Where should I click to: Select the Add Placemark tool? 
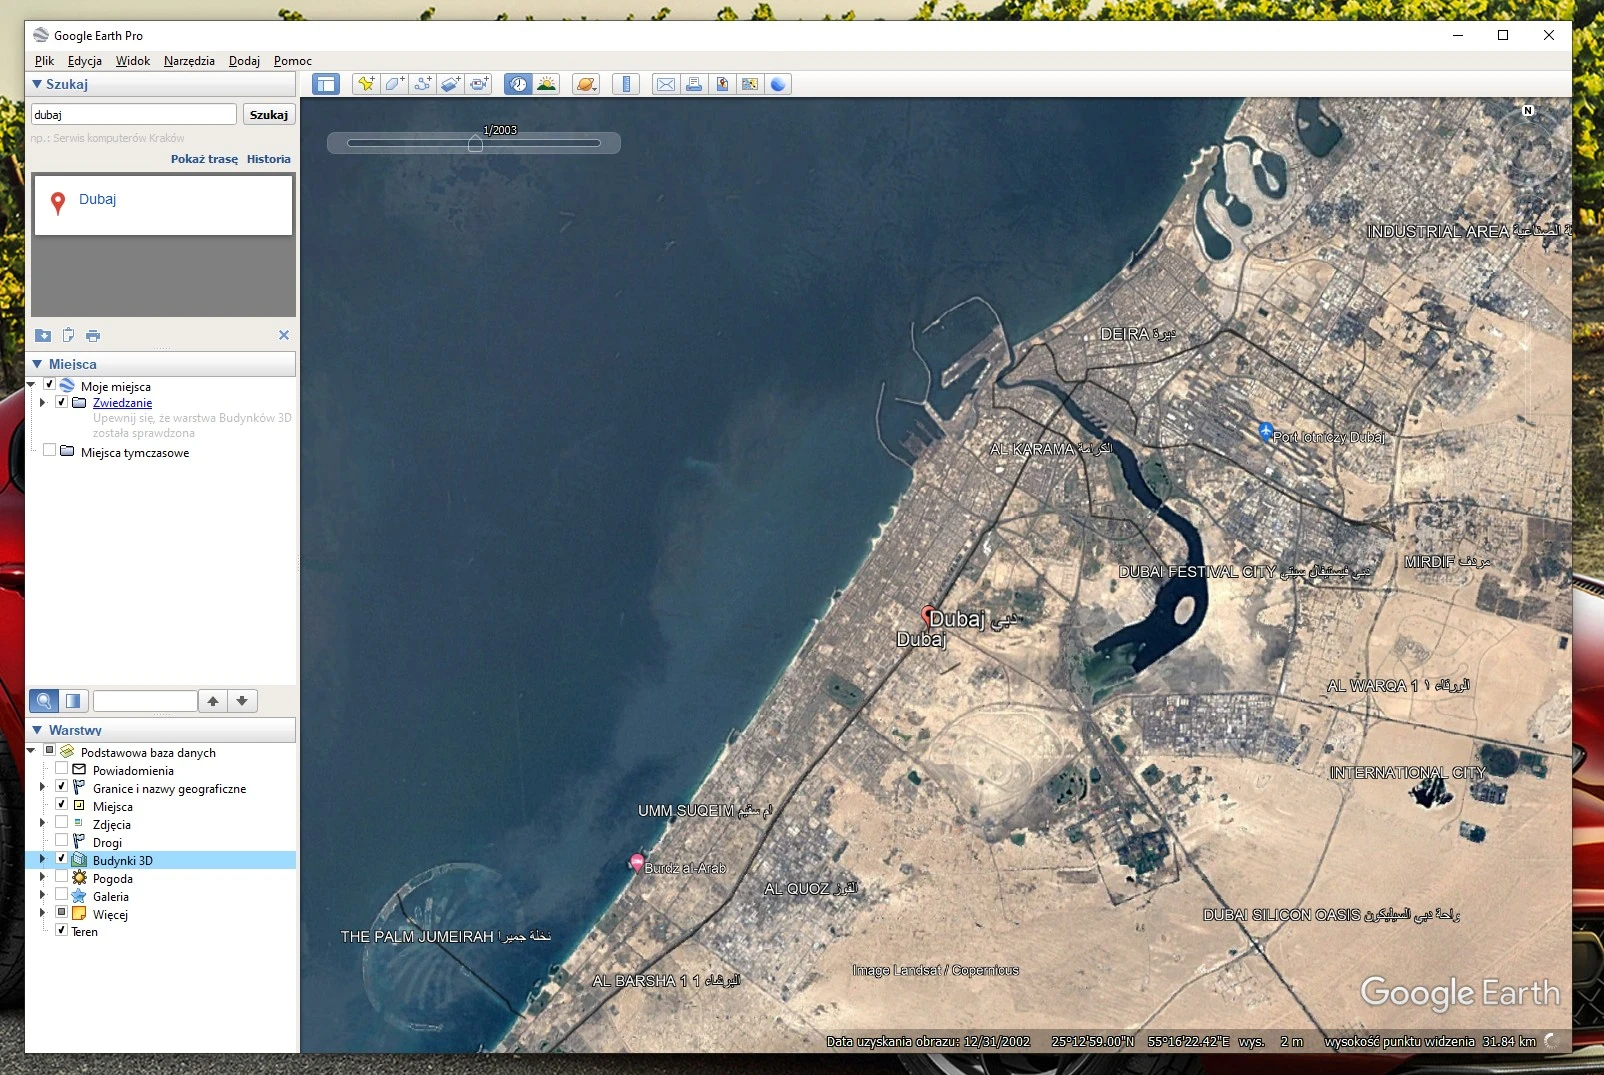(365, 84)
